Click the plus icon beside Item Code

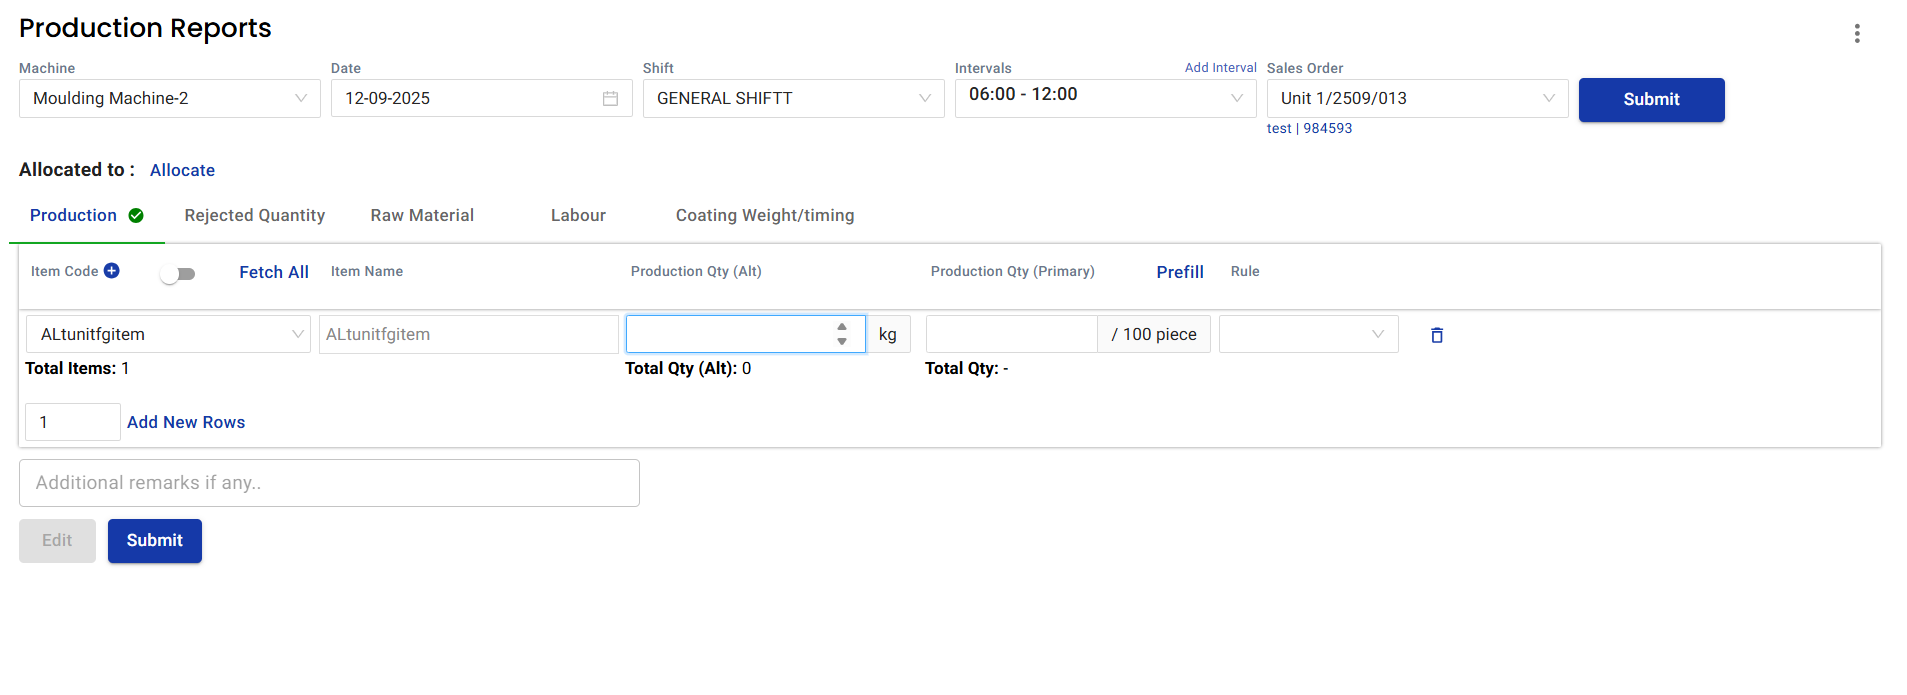112,271
